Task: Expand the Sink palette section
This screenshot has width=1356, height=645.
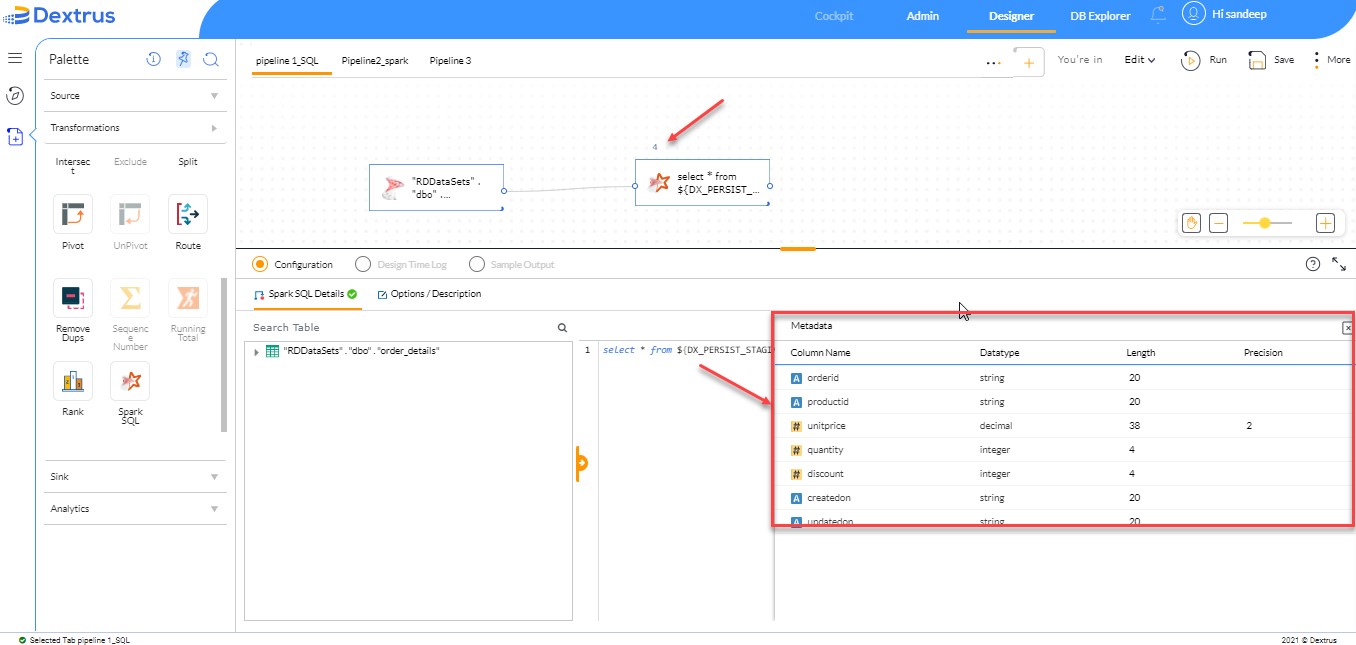Action: point(135,477)
